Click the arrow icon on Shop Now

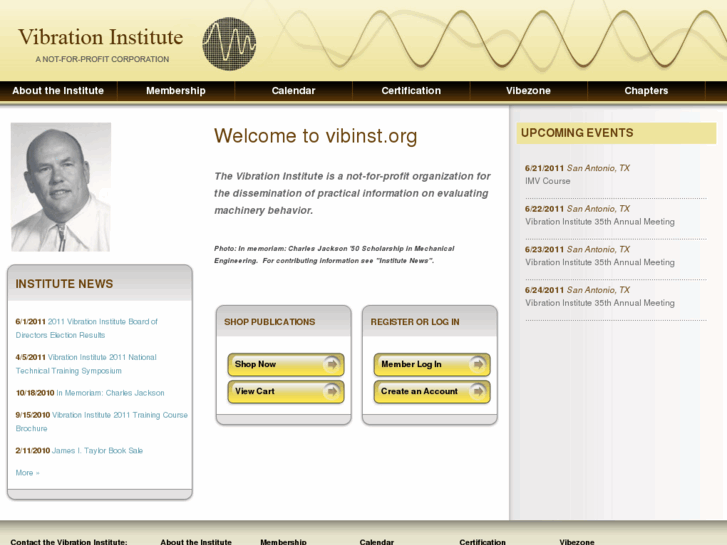332,365
